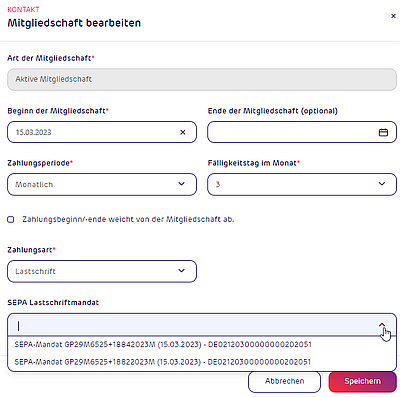Click the Speichern button
400x397 pixels.
(363, 381)
